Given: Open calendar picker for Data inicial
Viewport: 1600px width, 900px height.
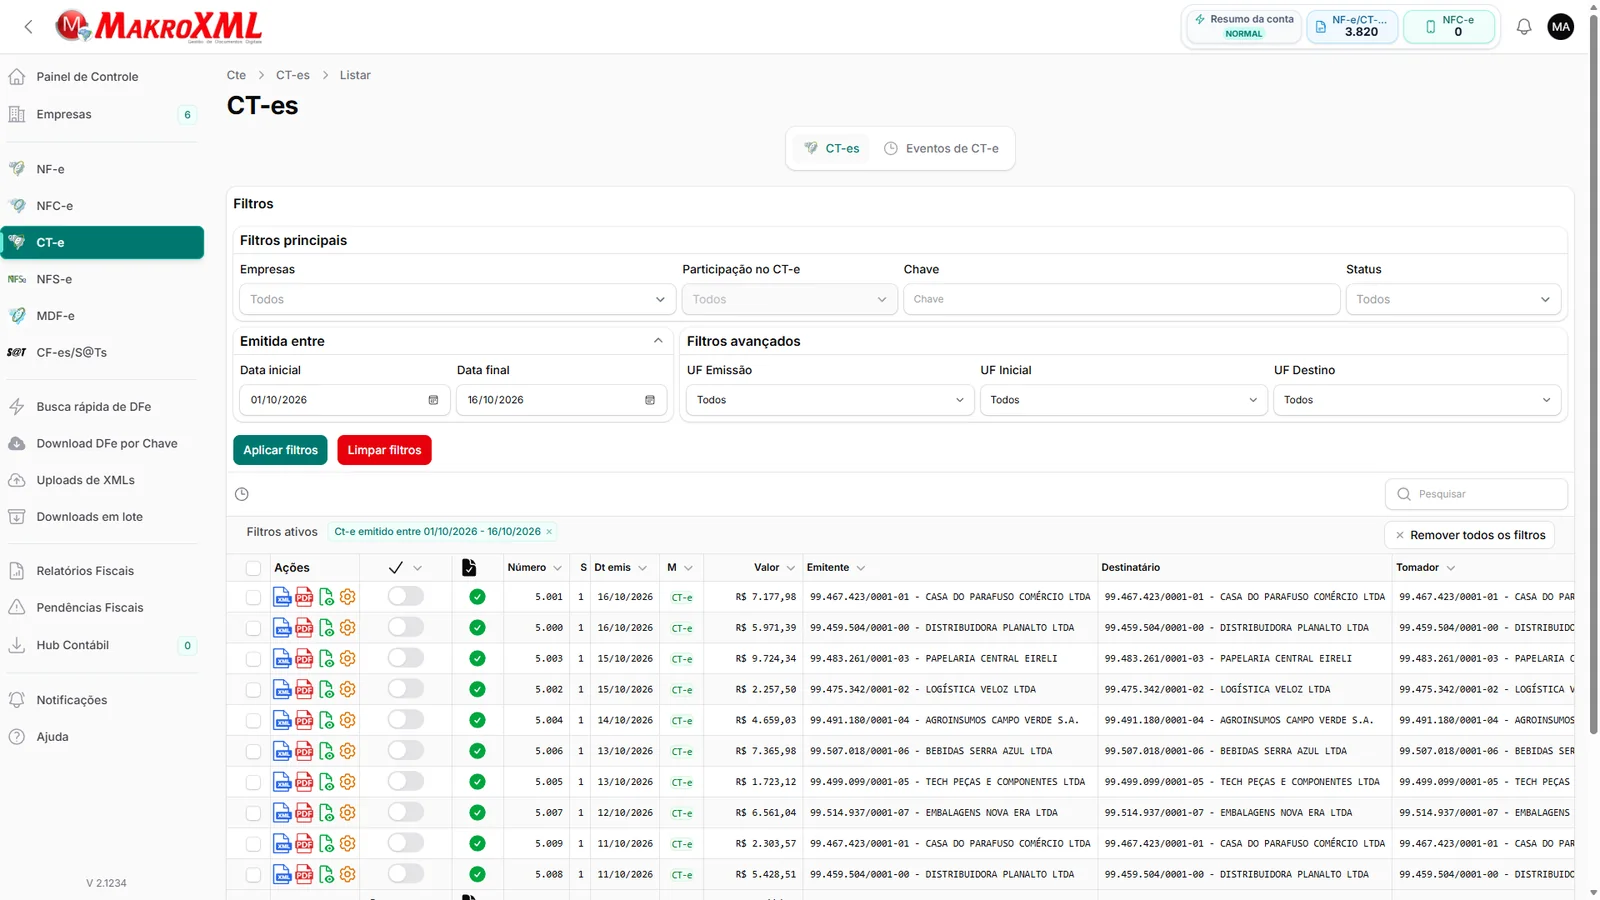Looking at the screenshot, I should tap(433, 400).
